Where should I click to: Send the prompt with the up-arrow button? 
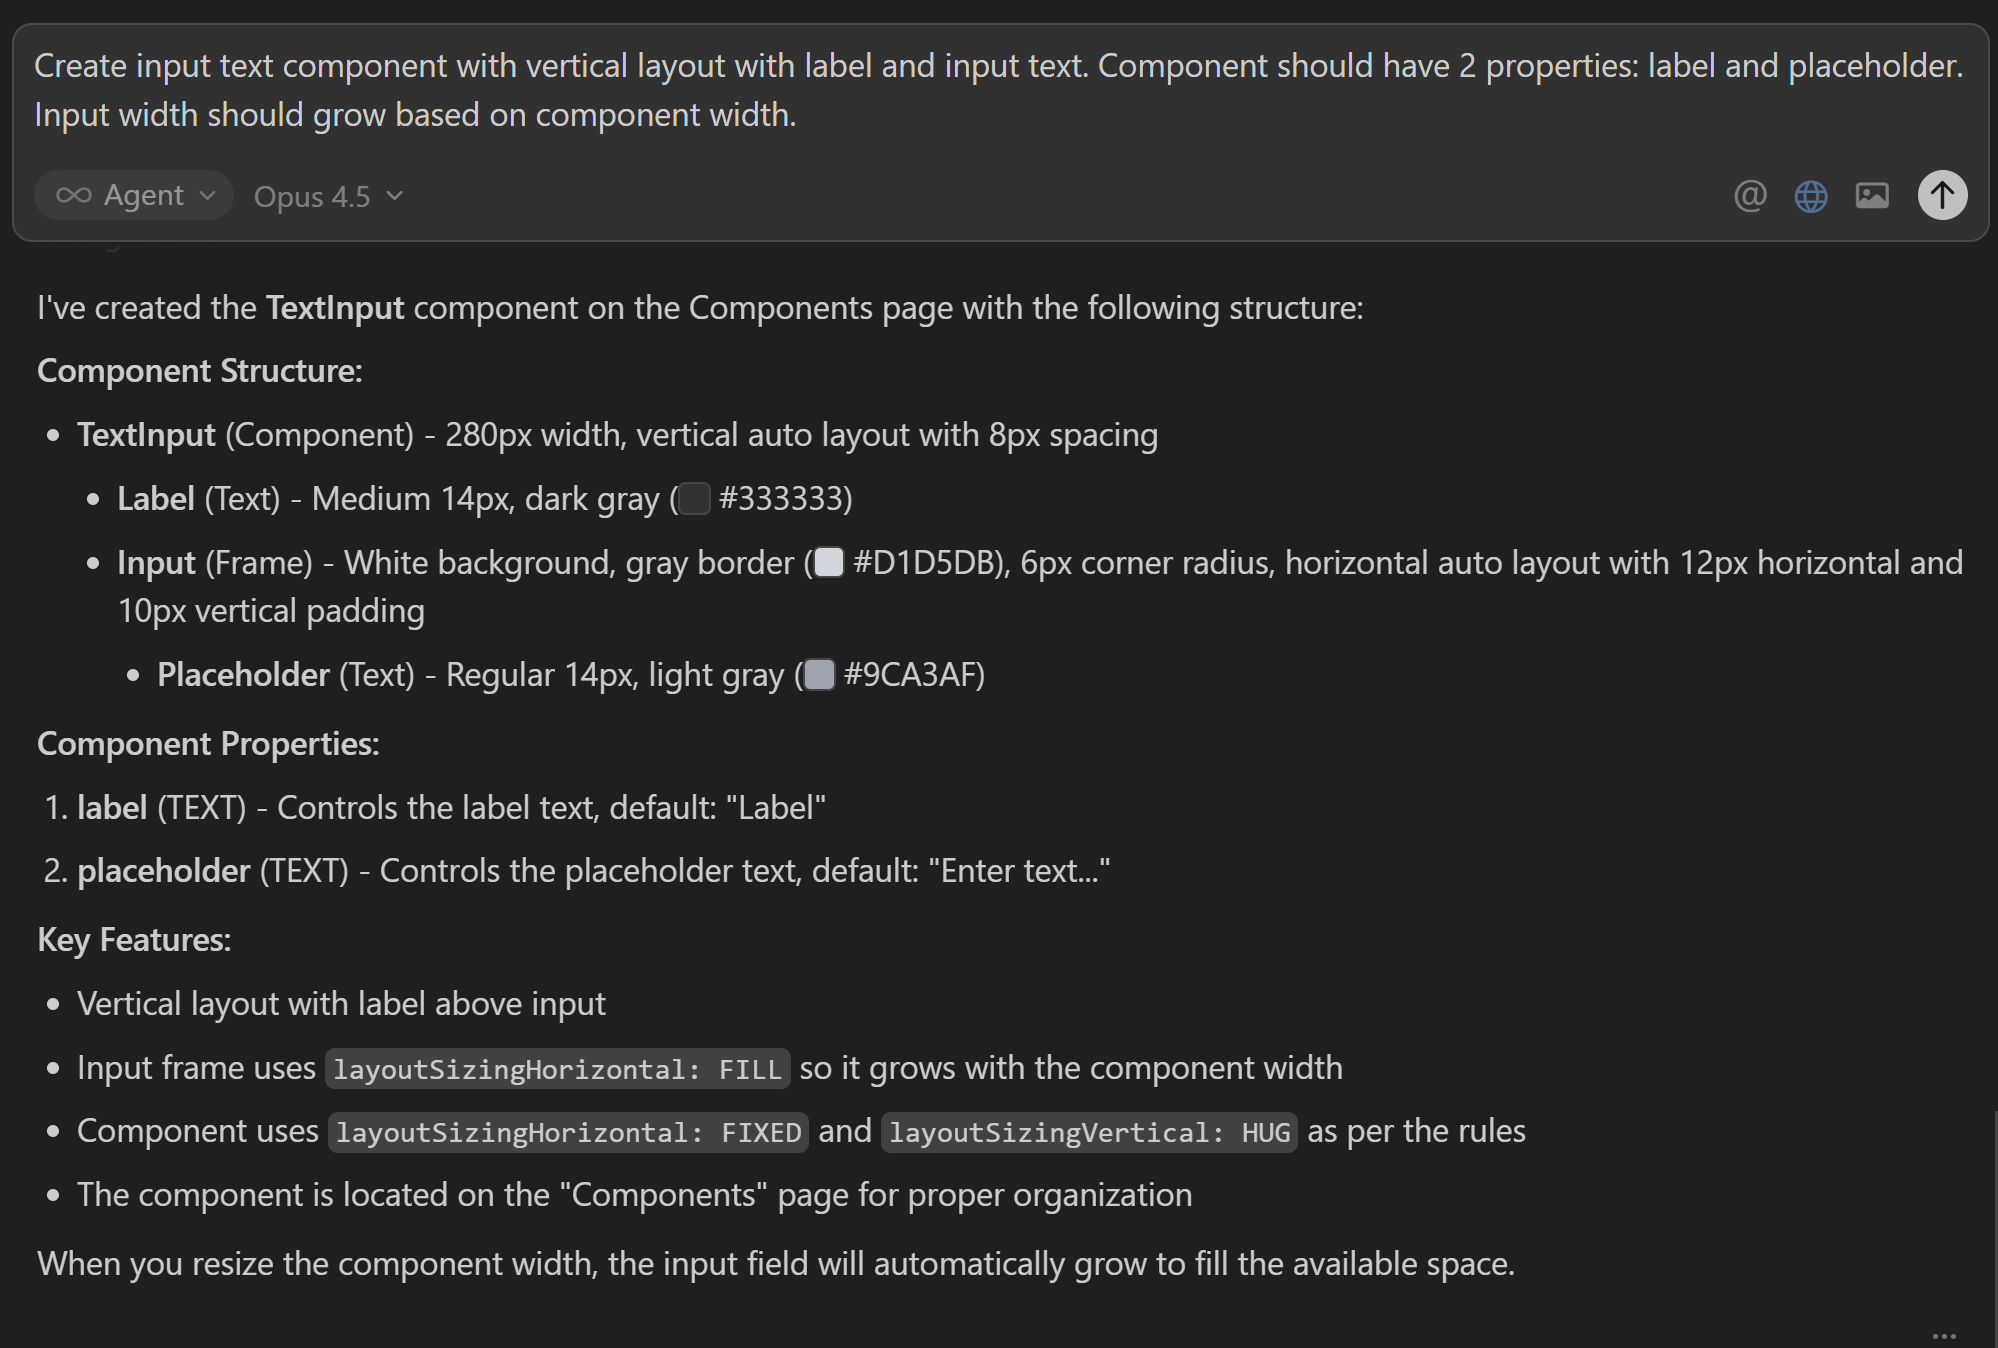point(1941,195)
